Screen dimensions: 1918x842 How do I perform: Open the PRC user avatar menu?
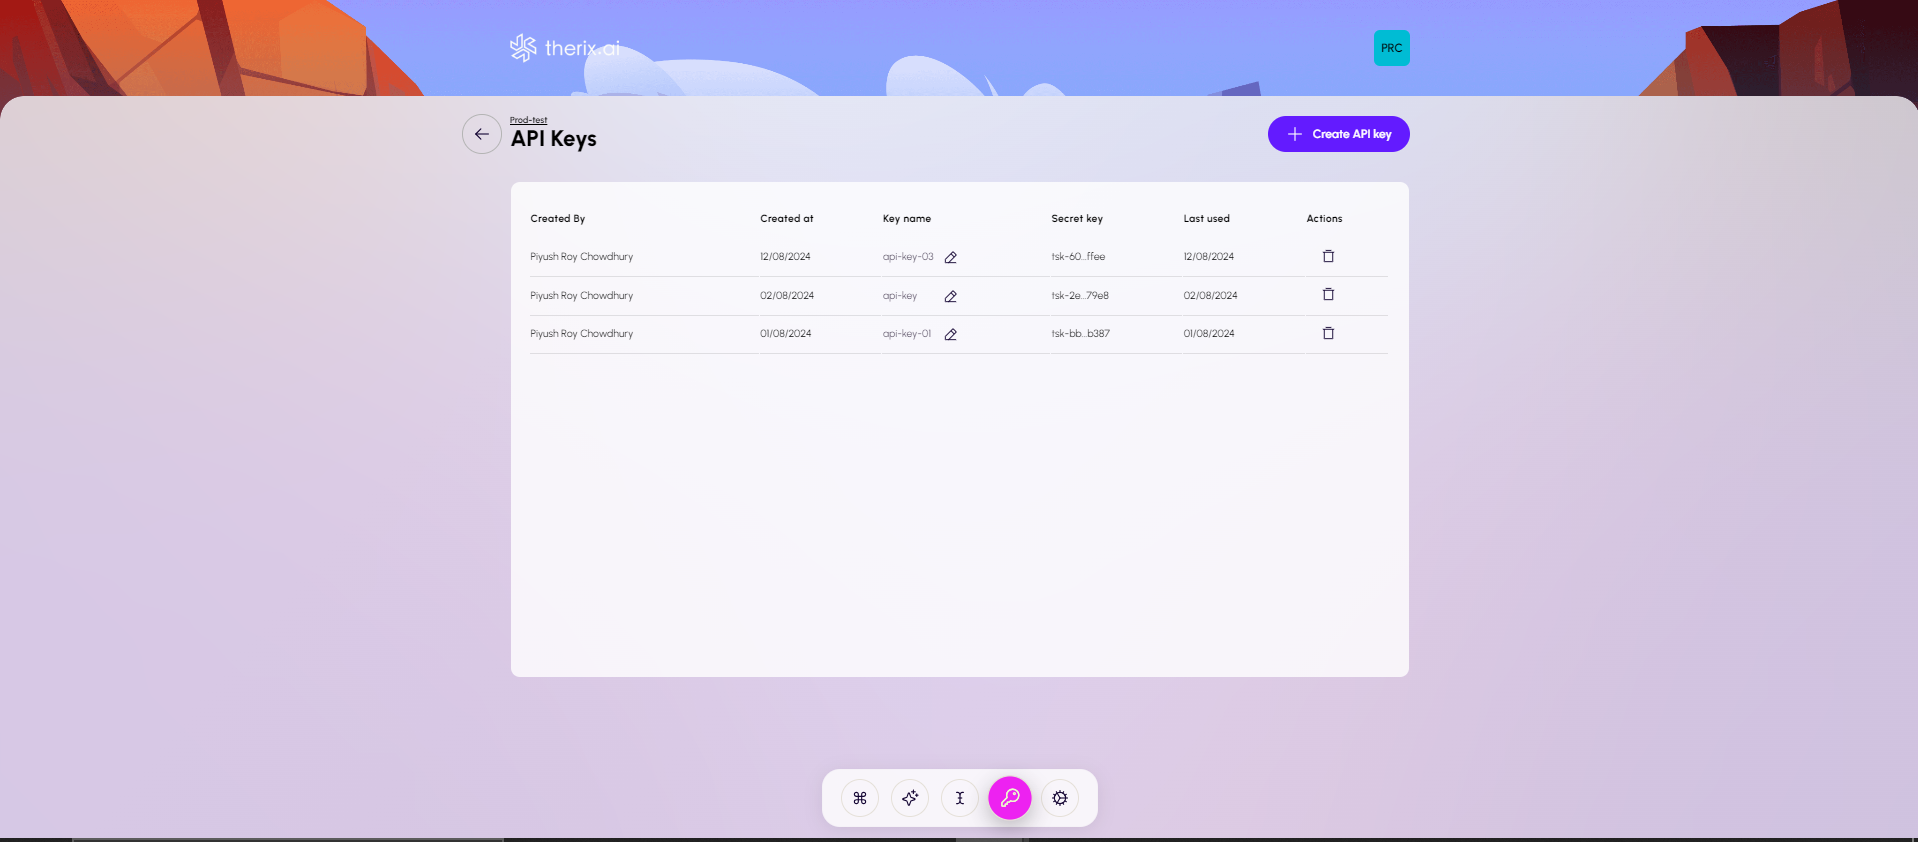coord(1391,48)
